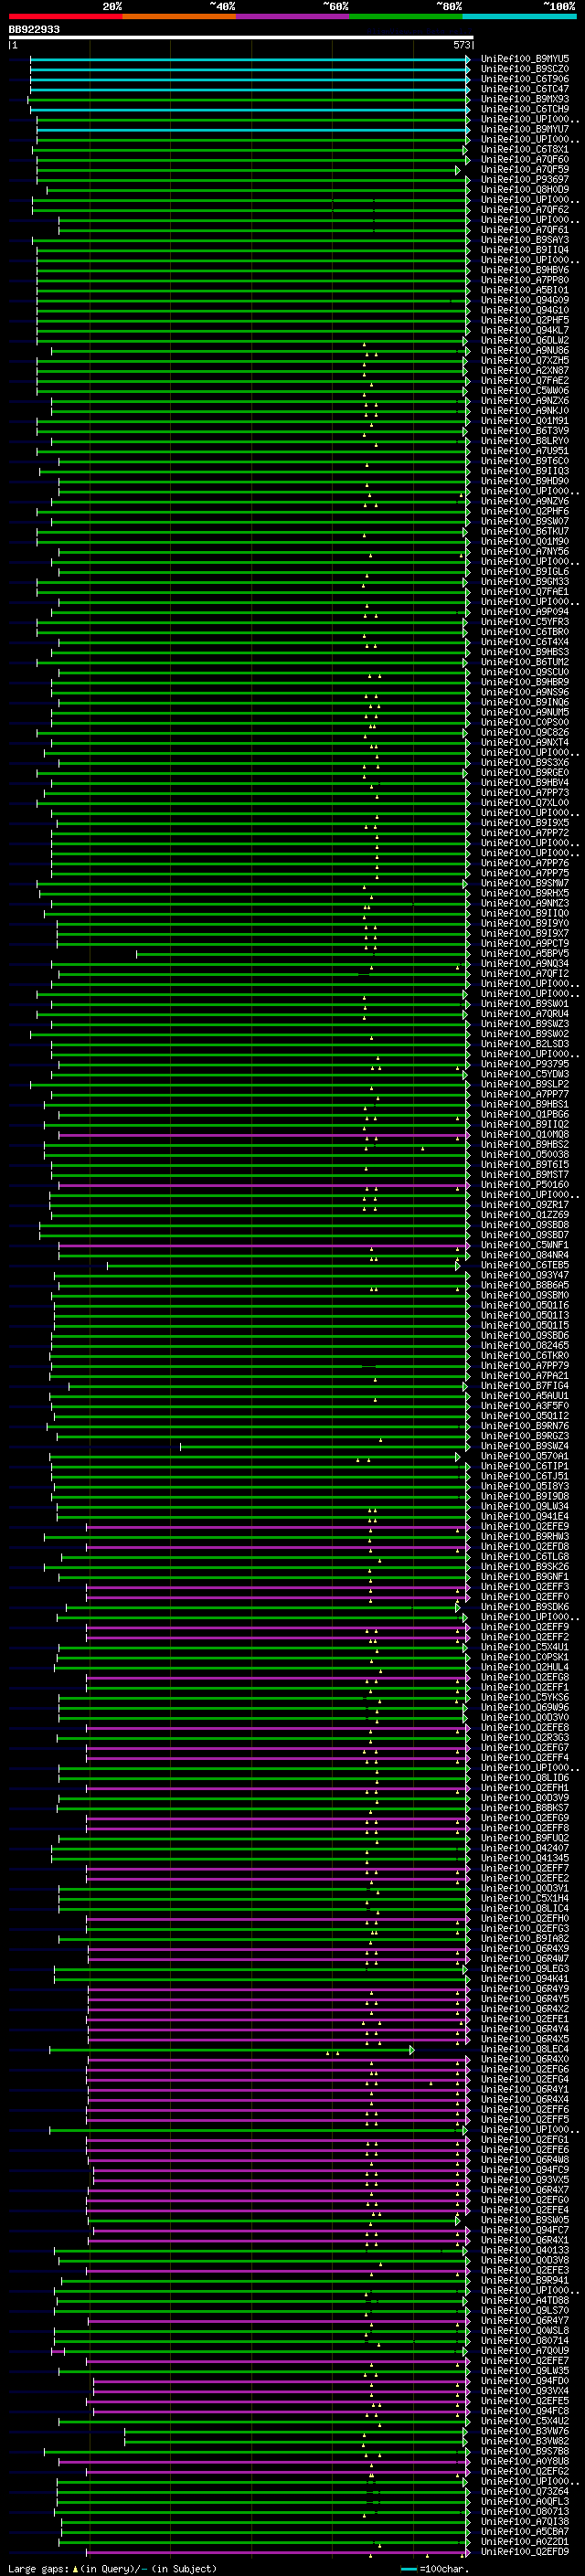Viewport: 585px width, 2576px height.
Task: Select the UniRef100_B9IIQ4 label
Action: pos(525,250)
